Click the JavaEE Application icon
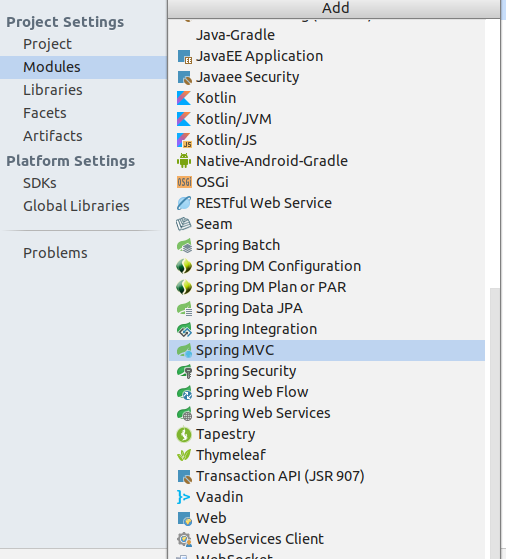Viewport: 506px width, 559px height. tap(184, 56)
